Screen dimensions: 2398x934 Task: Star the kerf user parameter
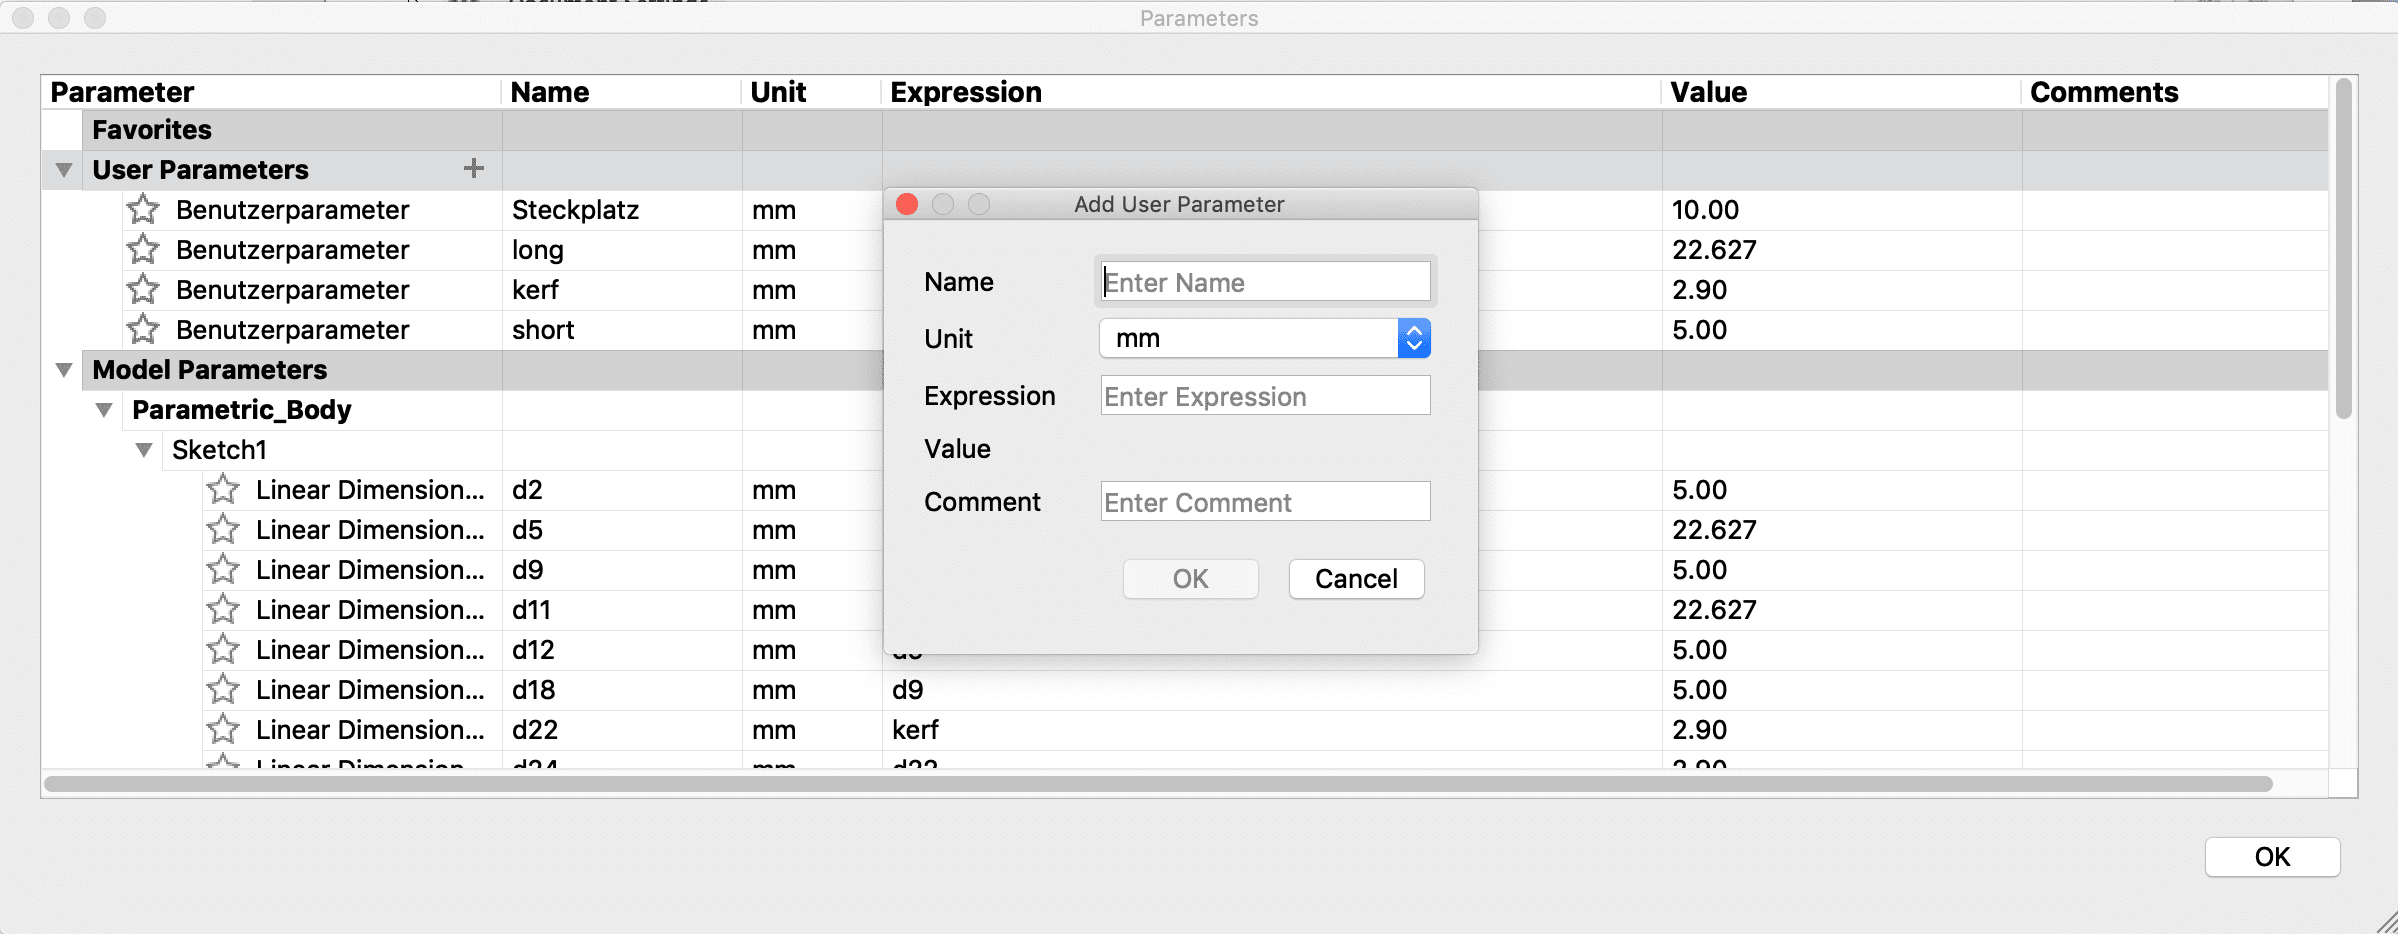(x=143, y=289)
